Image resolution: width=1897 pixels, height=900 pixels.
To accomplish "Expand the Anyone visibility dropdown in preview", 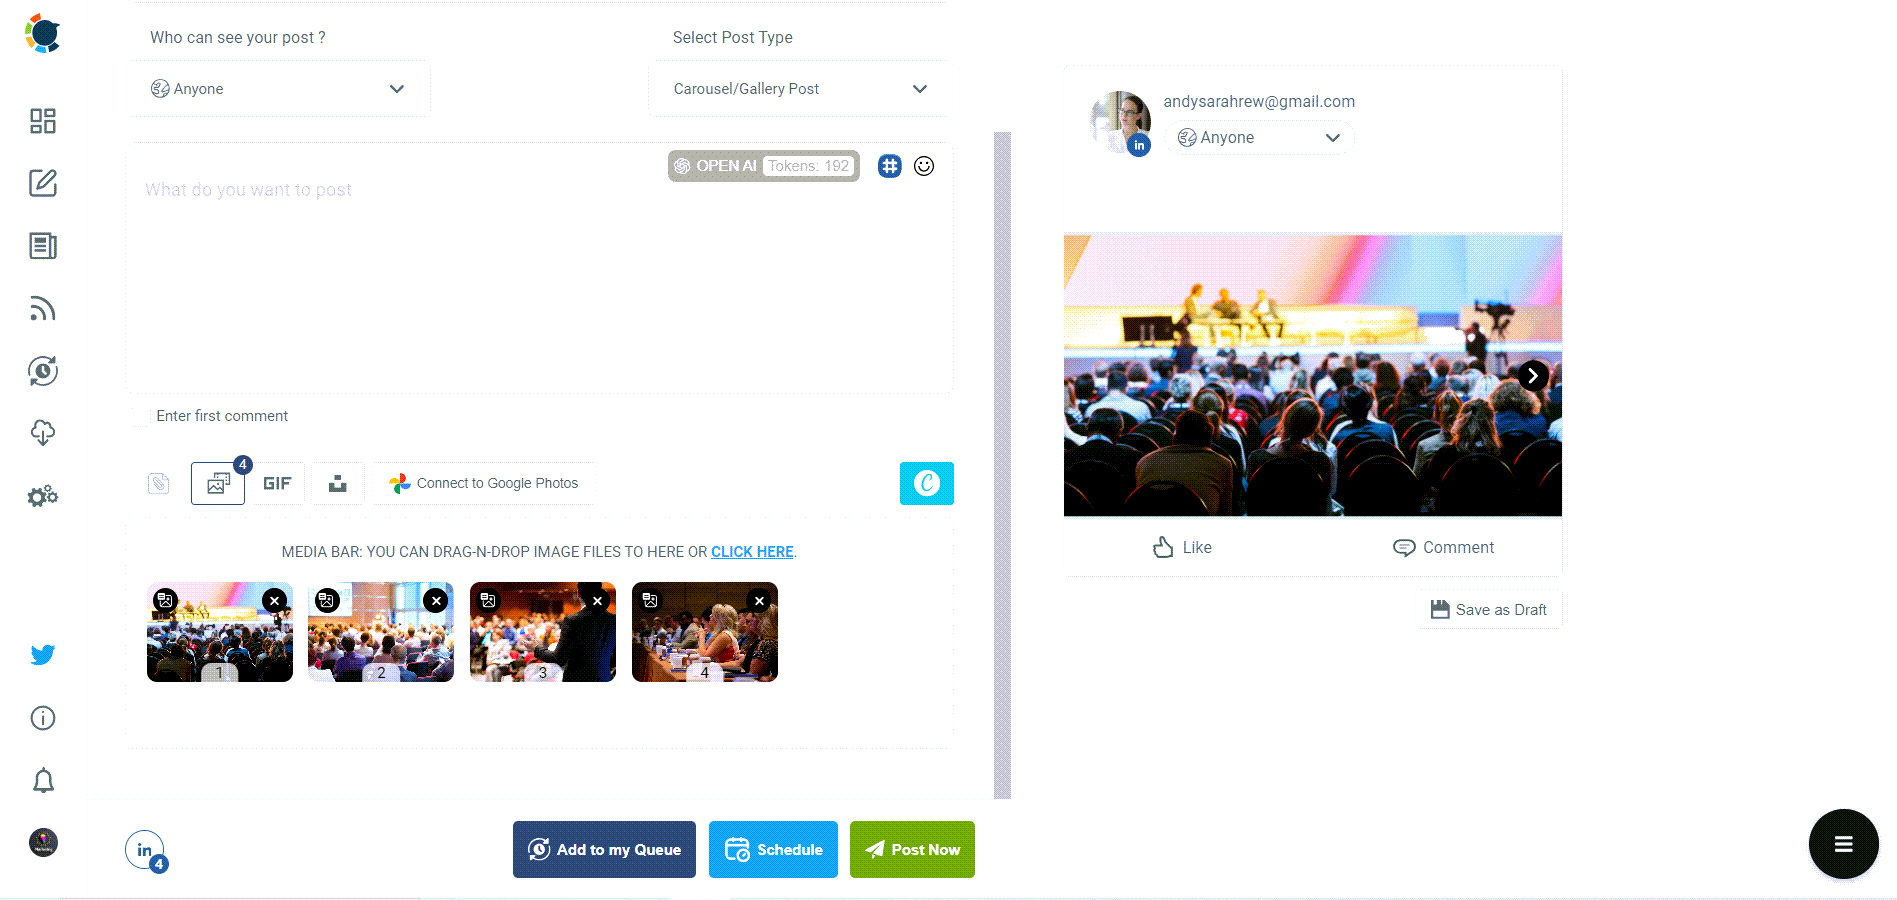I will tap(1258, 137).
